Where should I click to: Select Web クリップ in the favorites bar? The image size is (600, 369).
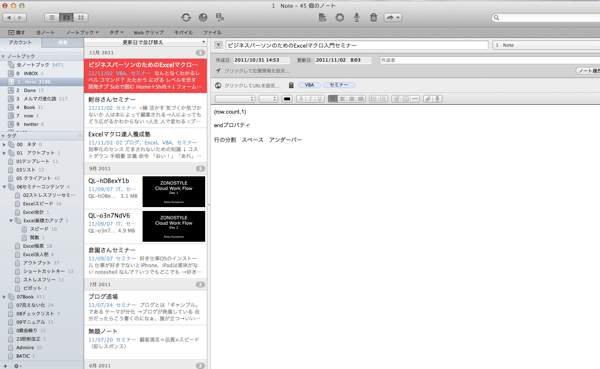[x=148, y=33]
